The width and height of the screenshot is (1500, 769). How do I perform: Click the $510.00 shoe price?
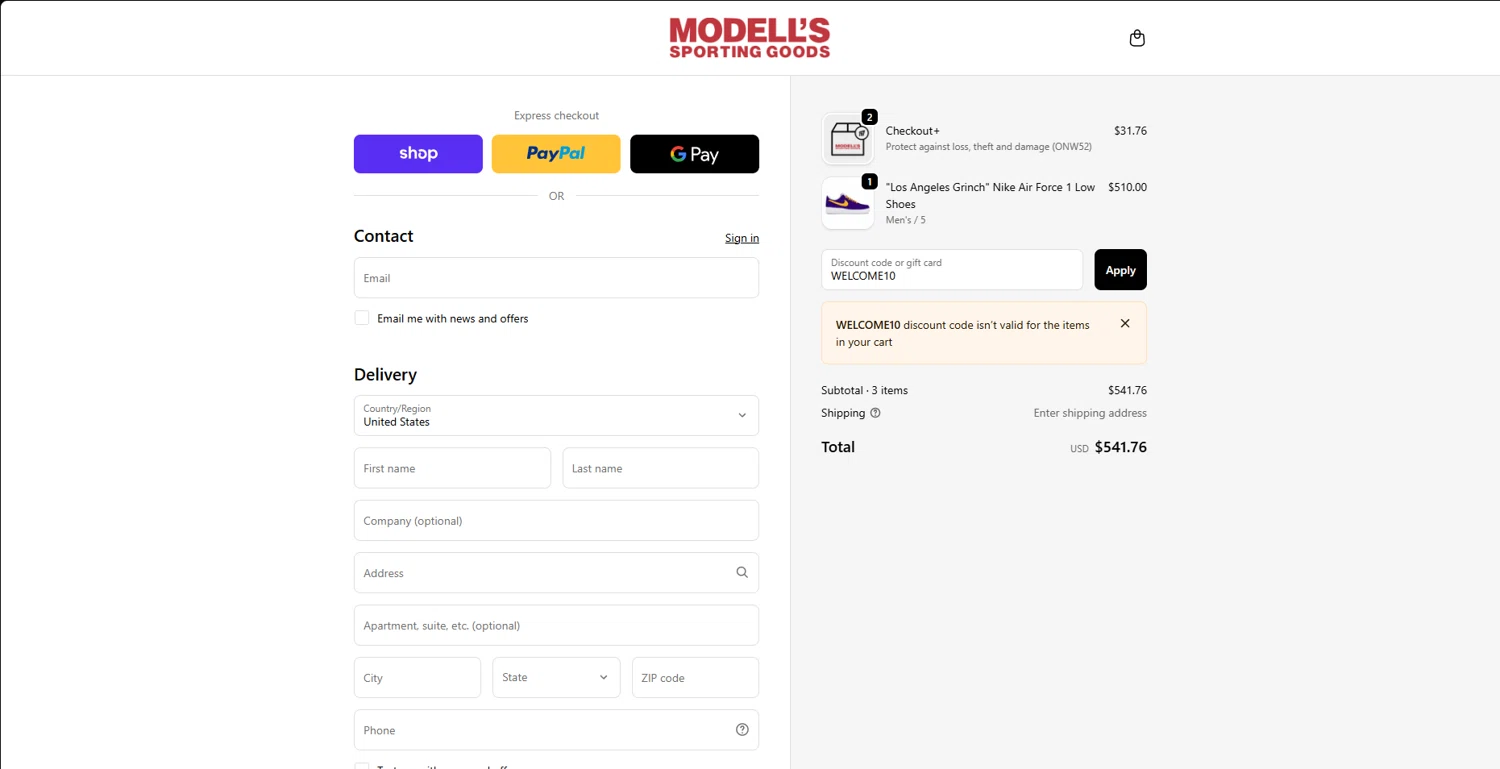coord(1127,187)
